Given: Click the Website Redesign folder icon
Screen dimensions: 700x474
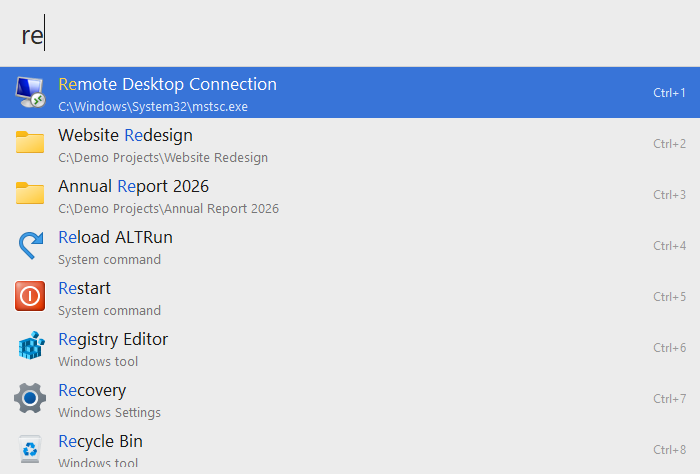Looking at the screenshot, I should (30, 142).
